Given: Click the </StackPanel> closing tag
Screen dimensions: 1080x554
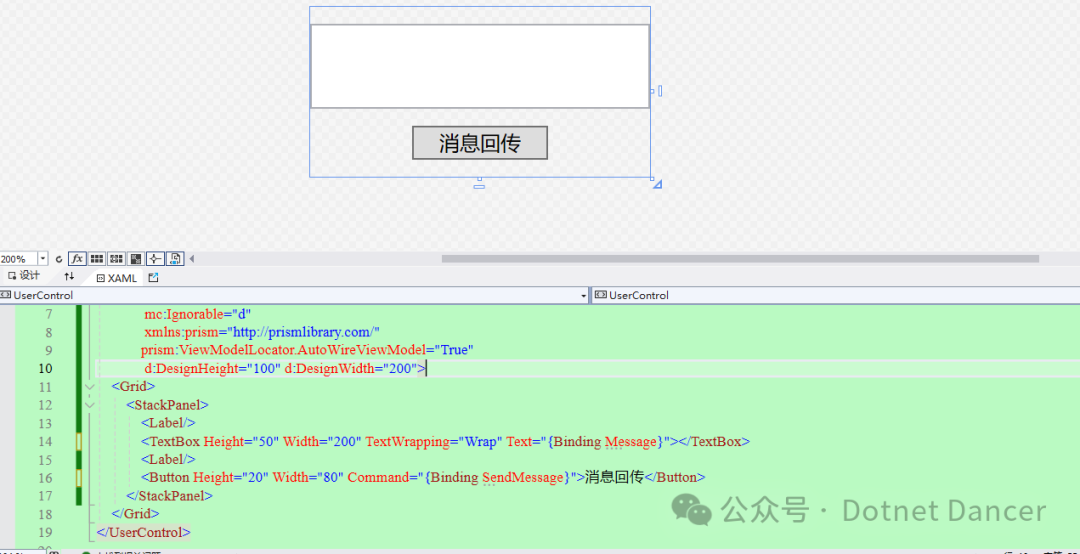Looking at the screenshot, I should click(169, 495).
